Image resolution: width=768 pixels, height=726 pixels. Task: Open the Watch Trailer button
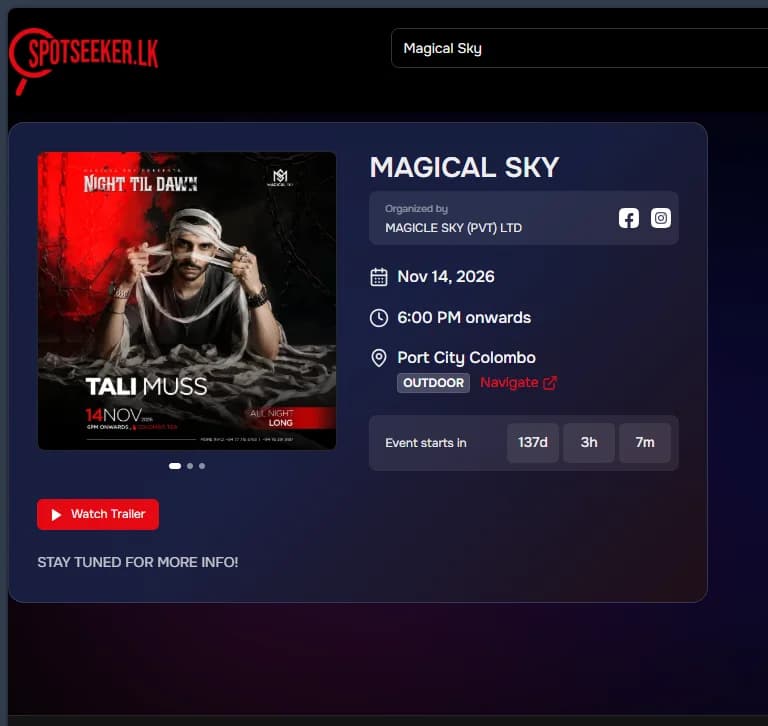click(x=98, y=514)
